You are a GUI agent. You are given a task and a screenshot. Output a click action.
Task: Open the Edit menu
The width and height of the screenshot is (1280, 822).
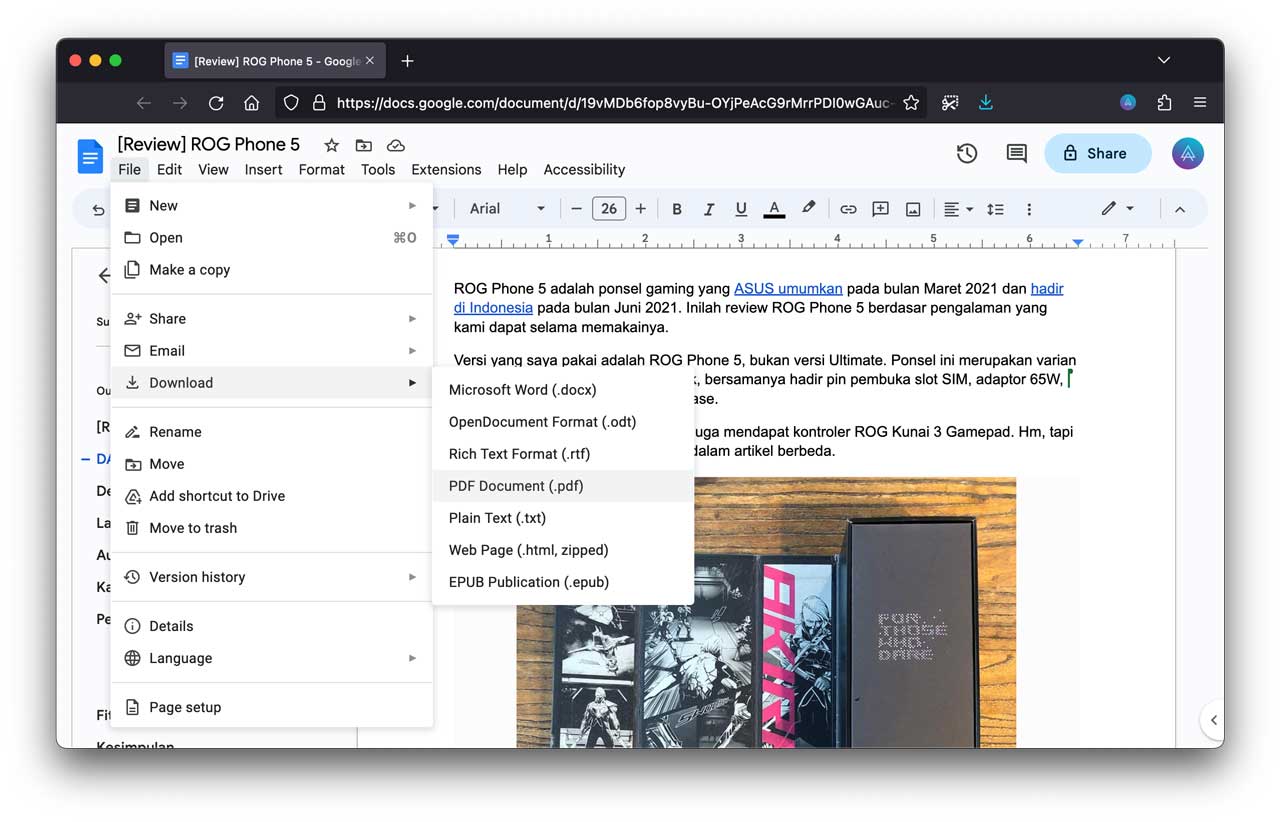pyautogui.click(x=169, y=170)
